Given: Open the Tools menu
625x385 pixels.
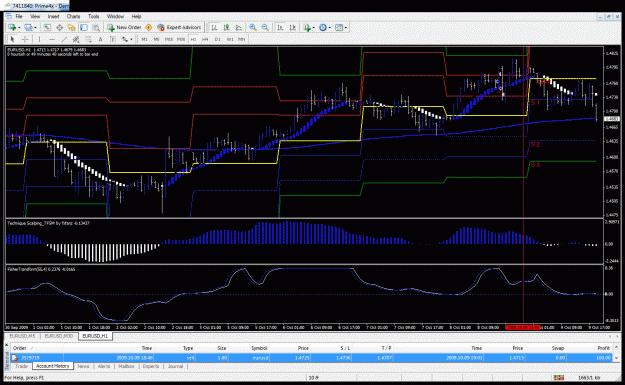Looking at the screenshot, I should click(94, 16).
